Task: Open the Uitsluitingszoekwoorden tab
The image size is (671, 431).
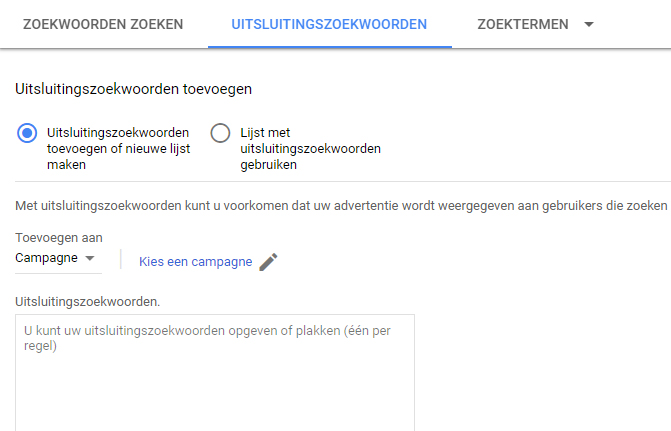Action: 329,24
